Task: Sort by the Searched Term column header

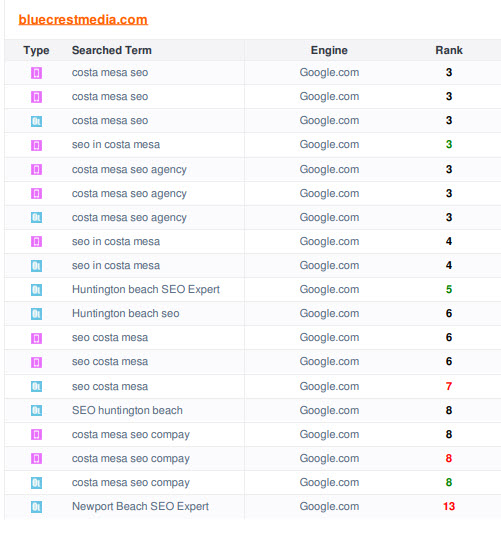Action: pos(112,51)
